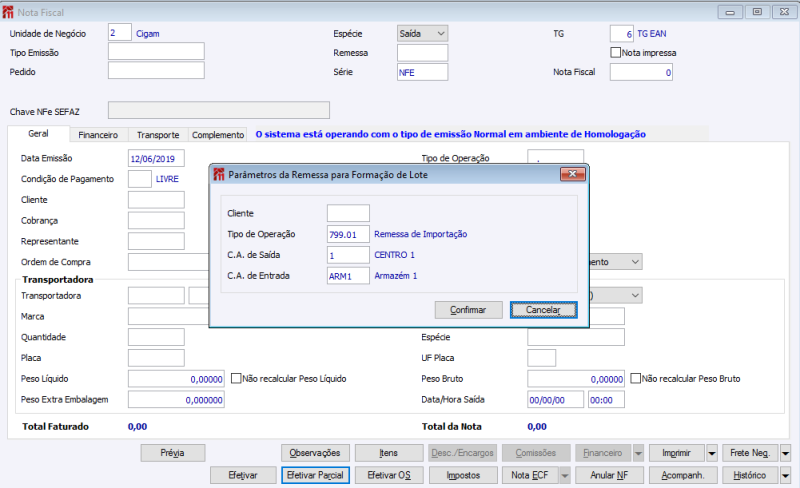Enable Não recalcular Peso Líquido
The image size is (800, 488).
236,378
